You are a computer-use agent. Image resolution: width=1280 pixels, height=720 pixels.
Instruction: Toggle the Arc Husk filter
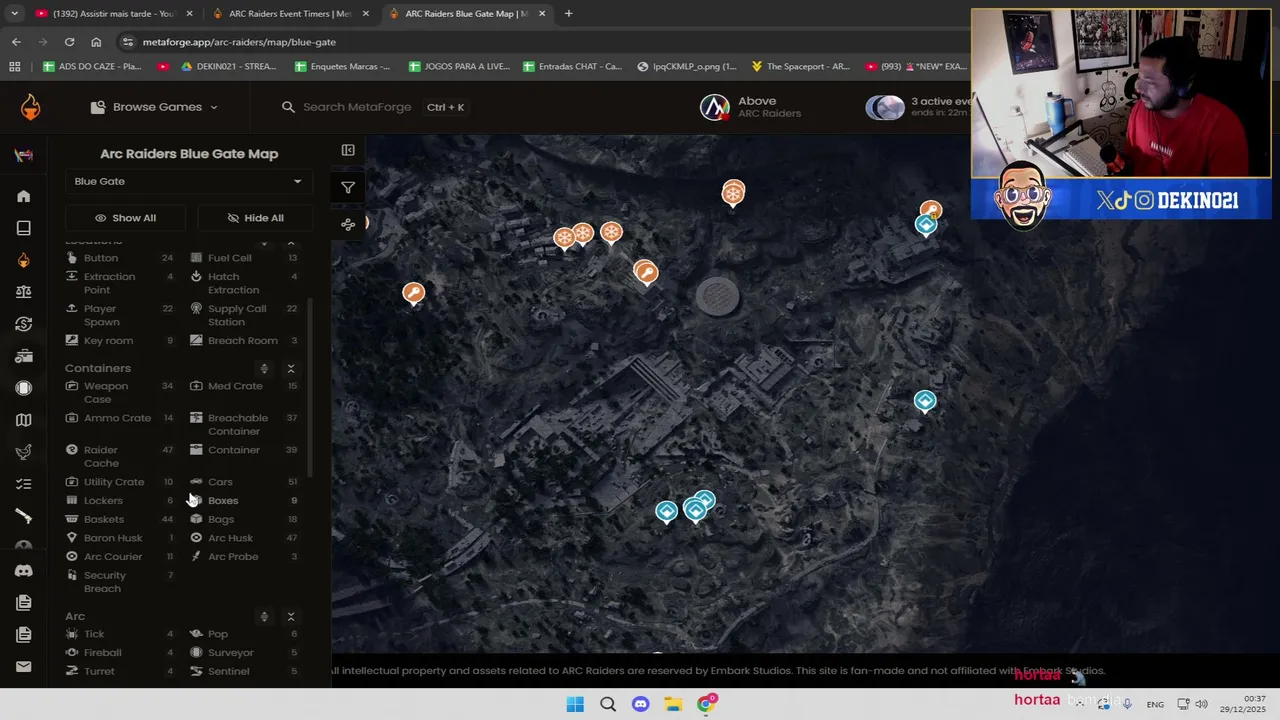pyautogui.click(x=243, y=538)
